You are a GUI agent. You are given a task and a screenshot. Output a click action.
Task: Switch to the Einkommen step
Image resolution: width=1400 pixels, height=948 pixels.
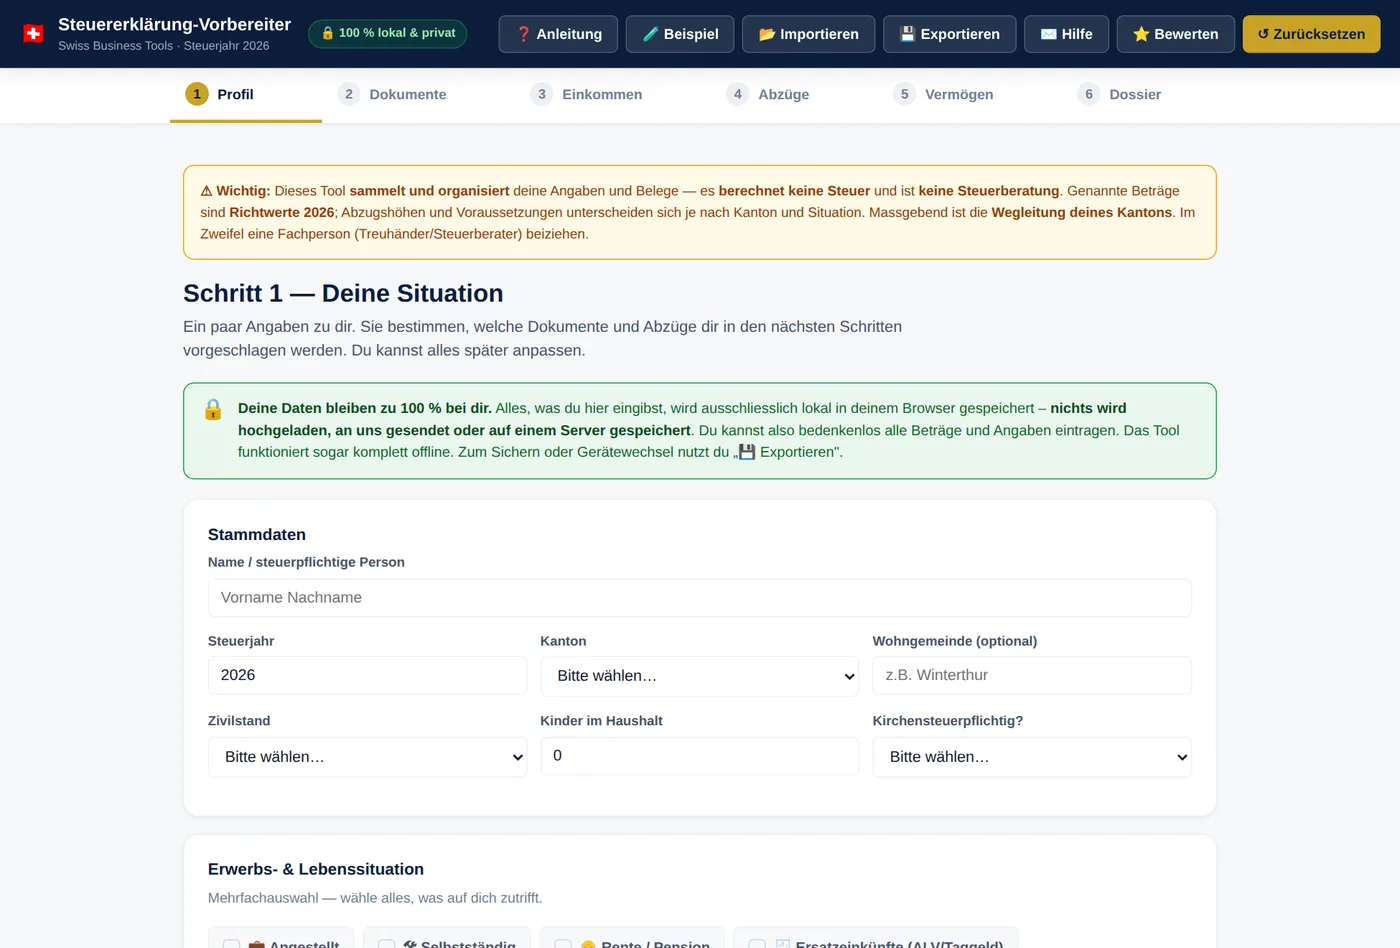coord(586,94)
